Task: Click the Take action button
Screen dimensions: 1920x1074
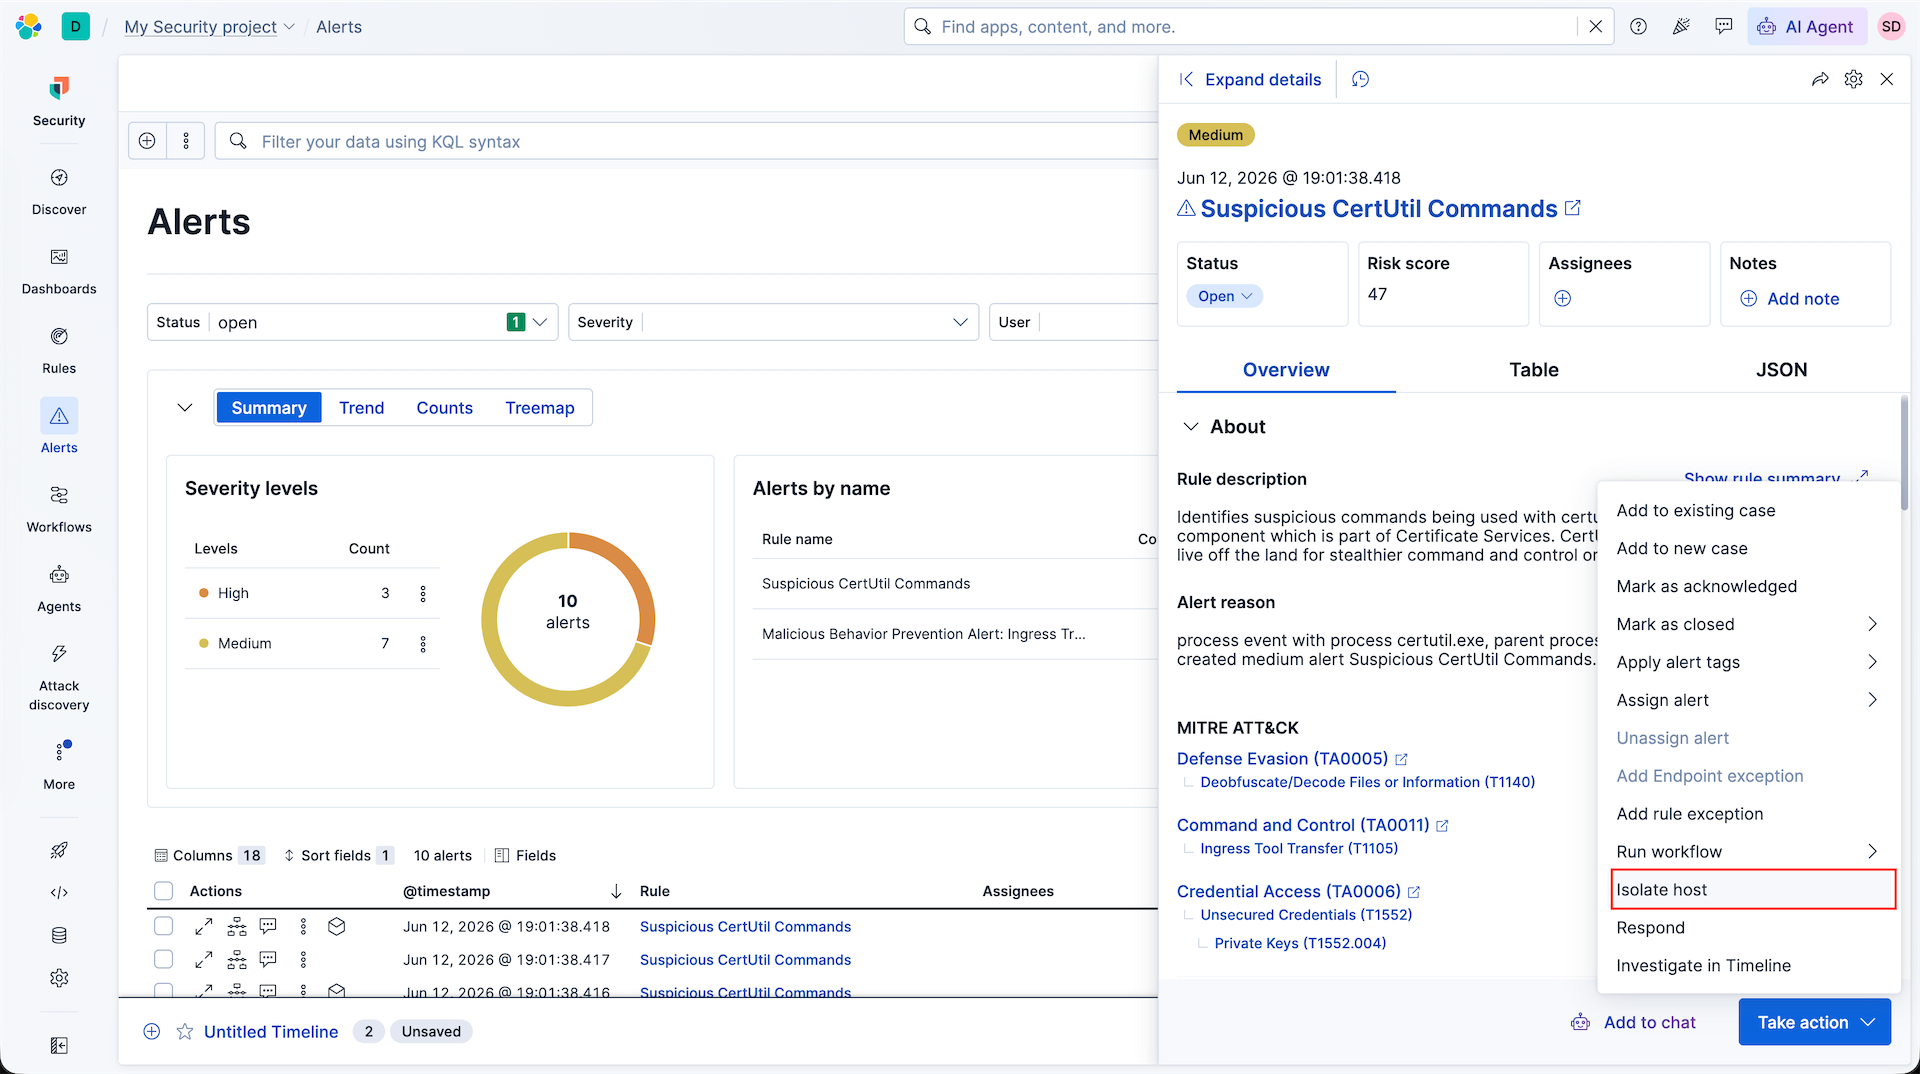Action: tap(1814, 1022)
